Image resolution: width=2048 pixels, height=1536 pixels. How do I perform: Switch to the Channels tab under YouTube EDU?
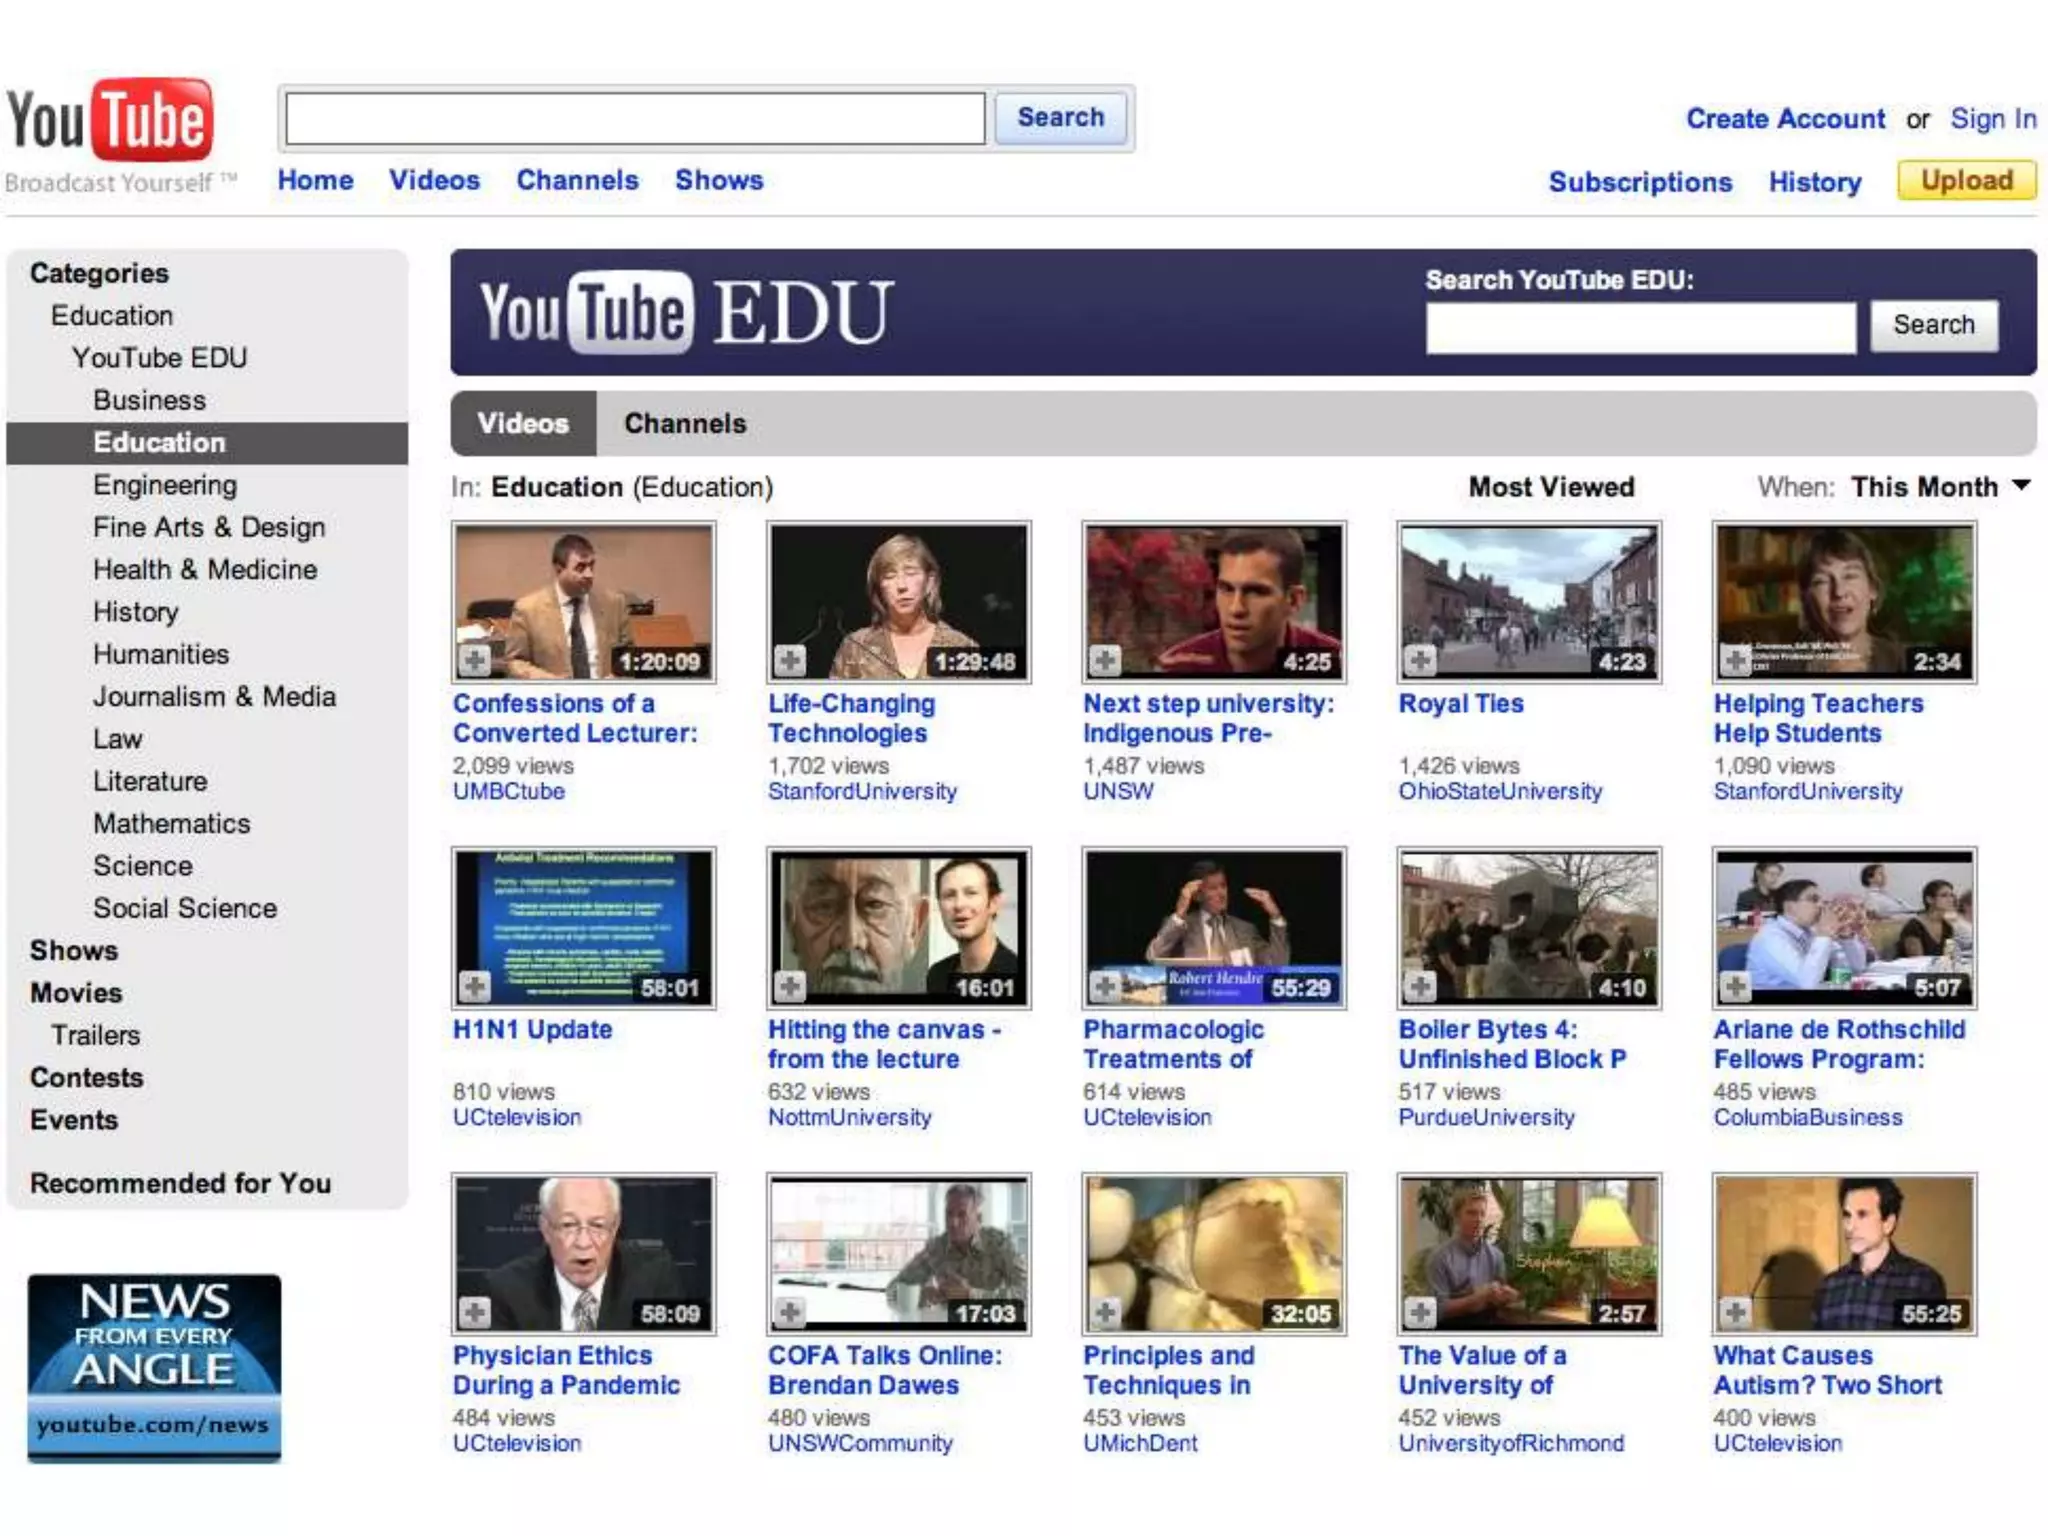[x=685, y=424]
